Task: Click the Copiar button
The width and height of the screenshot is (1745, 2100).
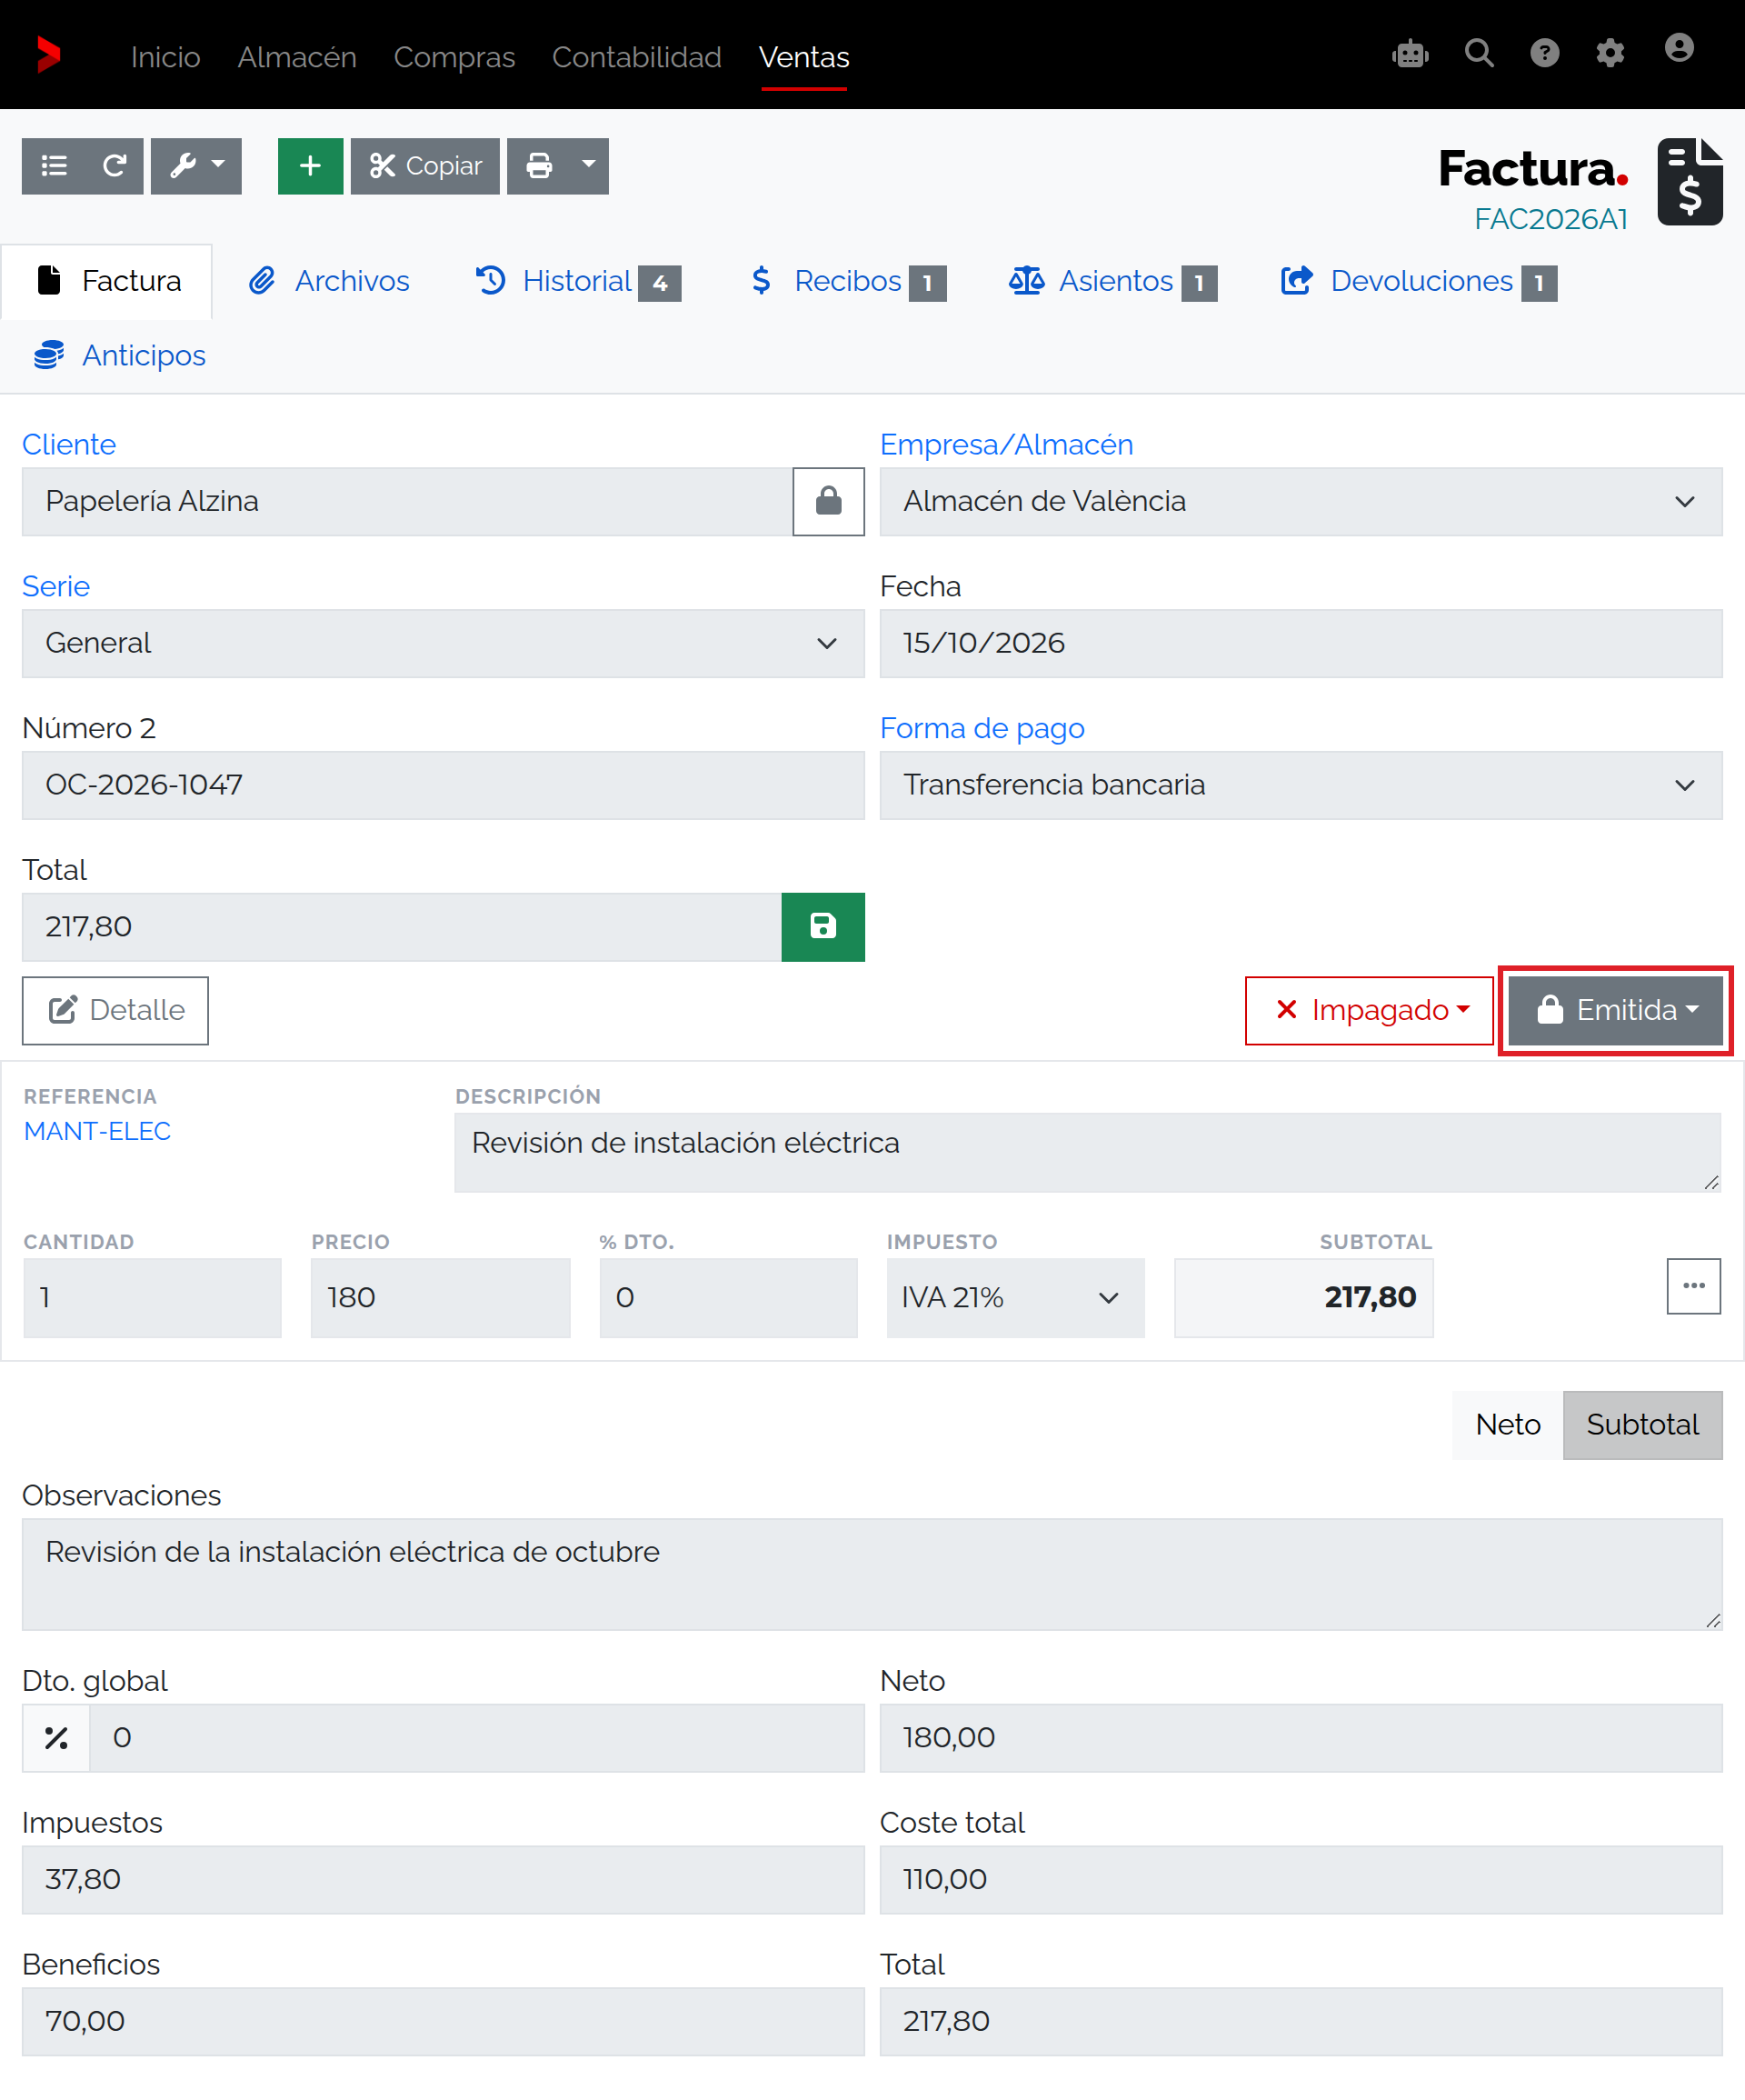Action: 425,166
